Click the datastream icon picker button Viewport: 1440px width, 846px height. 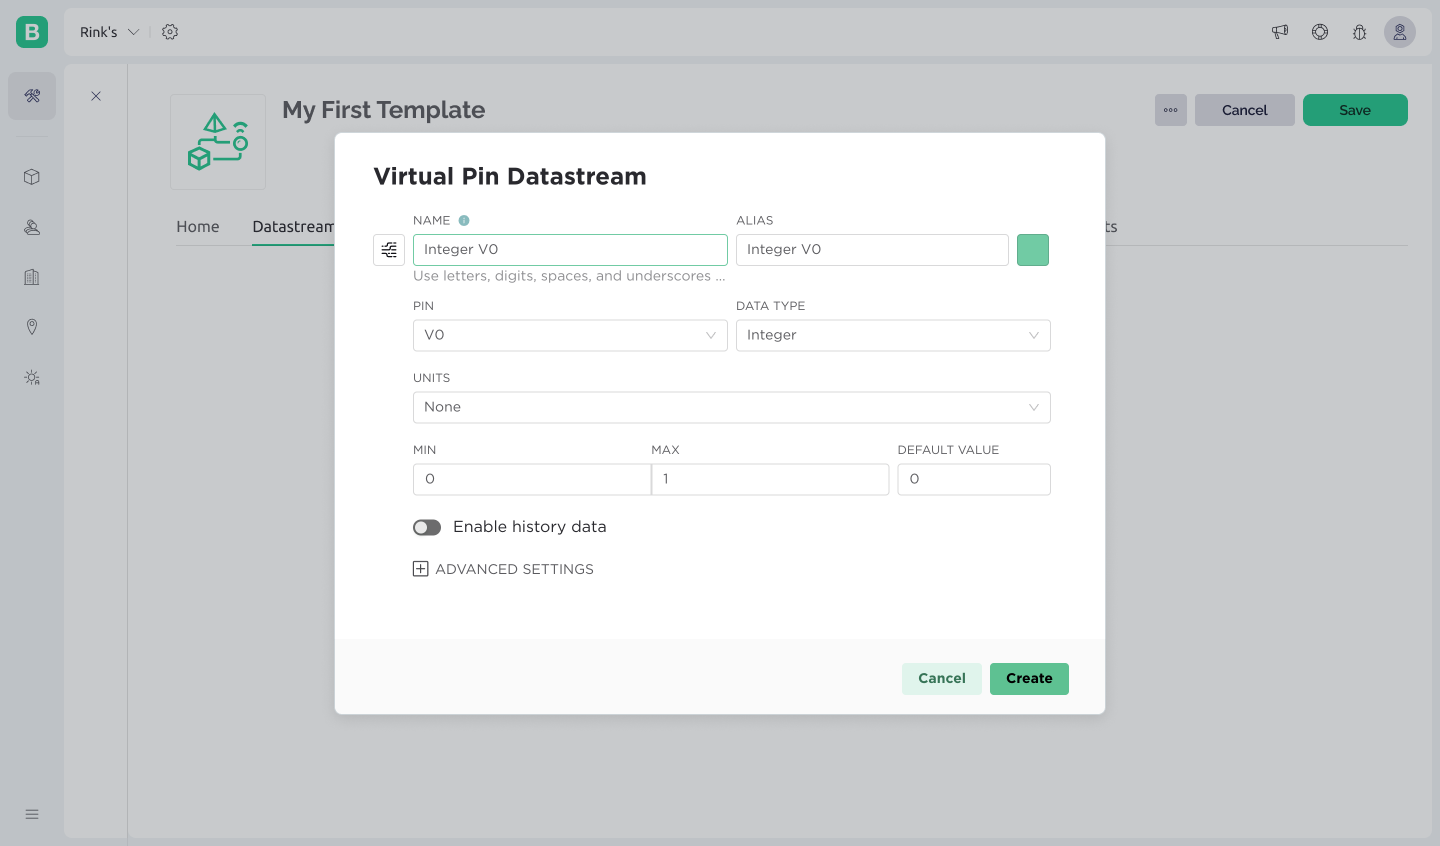pyautogui.click(x=389, y=250)
